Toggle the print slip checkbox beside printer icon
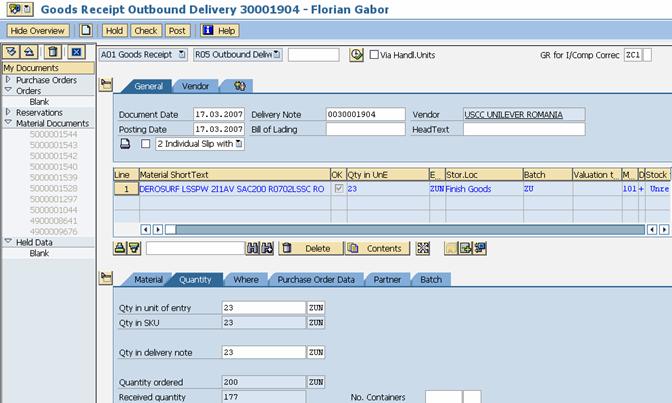672x403 pixels. pyautogui.click(x=146, y=144)
